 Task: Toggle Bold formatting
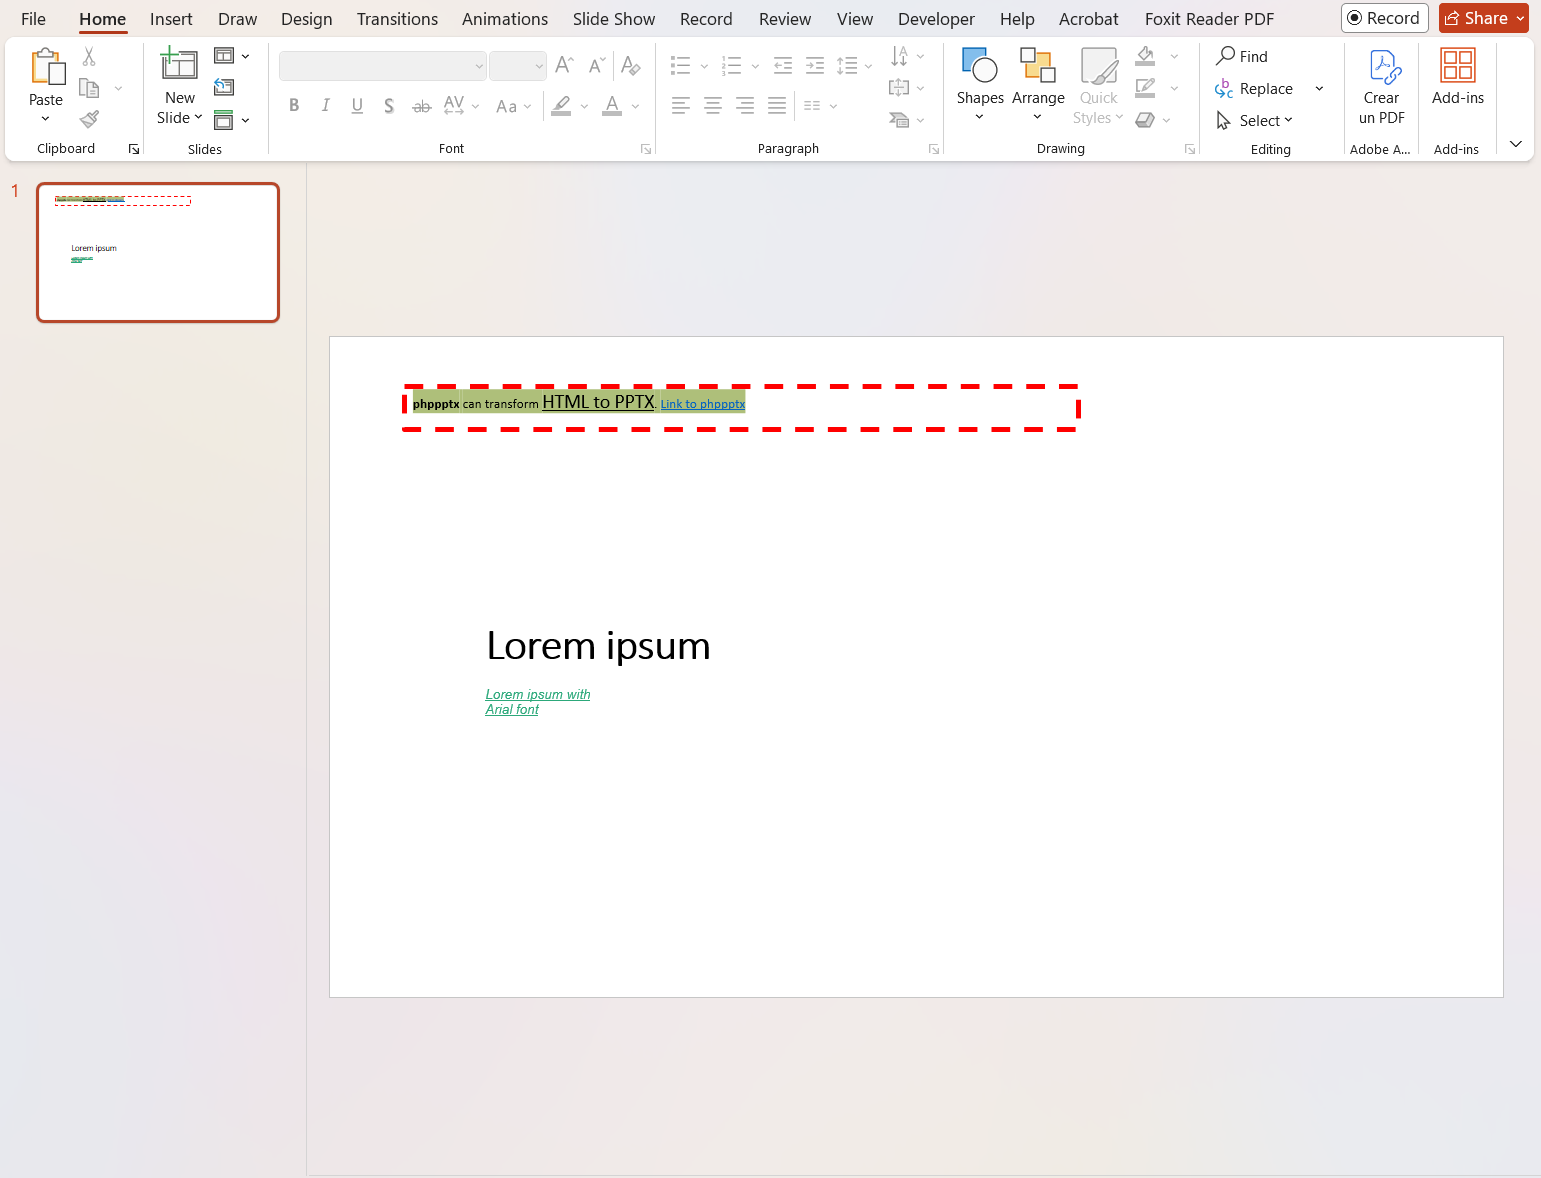294,106
